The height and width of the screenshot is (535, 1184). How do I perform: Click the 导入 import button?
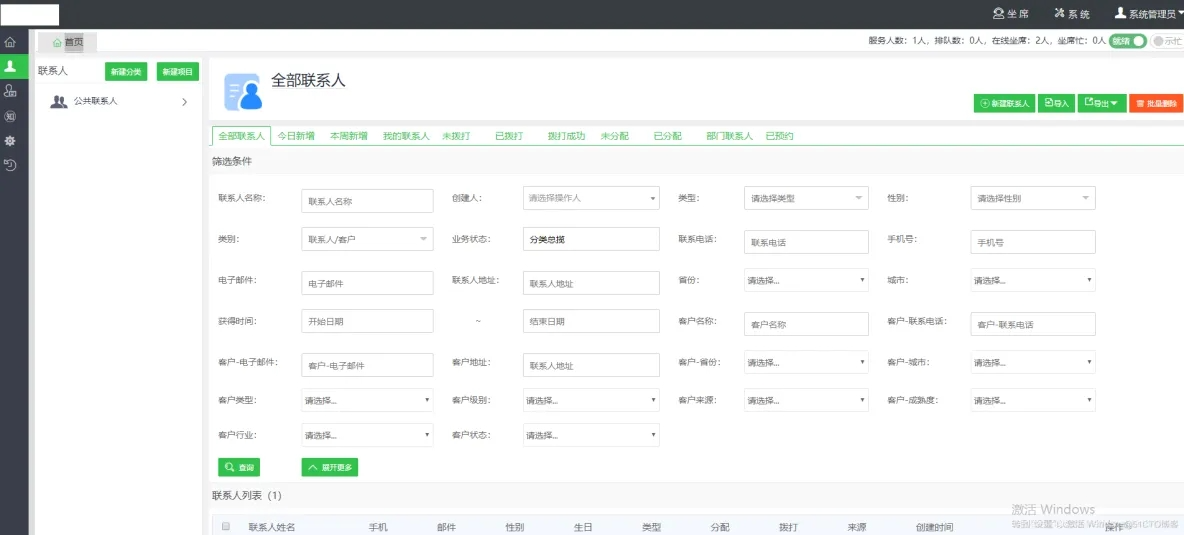point(1056,103)
